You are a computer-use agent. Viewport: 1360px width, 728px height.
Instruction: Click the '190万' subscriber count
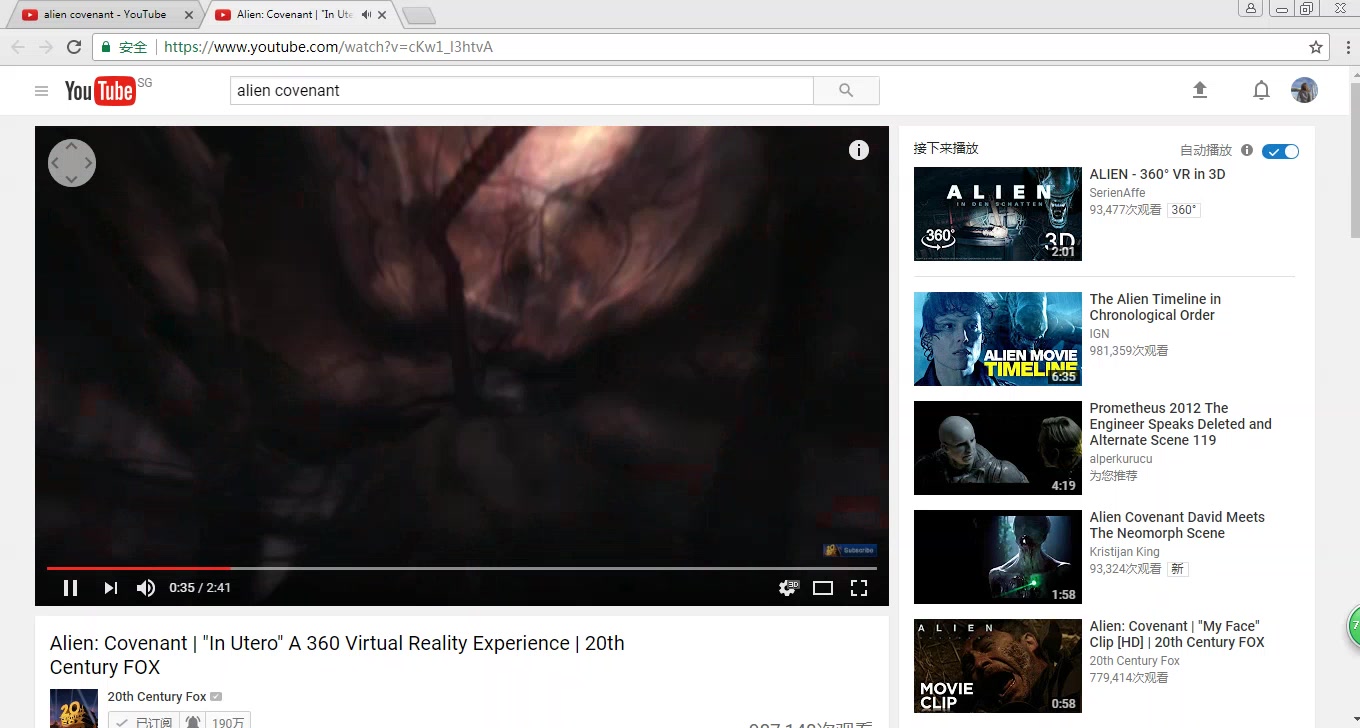point(228,722)
